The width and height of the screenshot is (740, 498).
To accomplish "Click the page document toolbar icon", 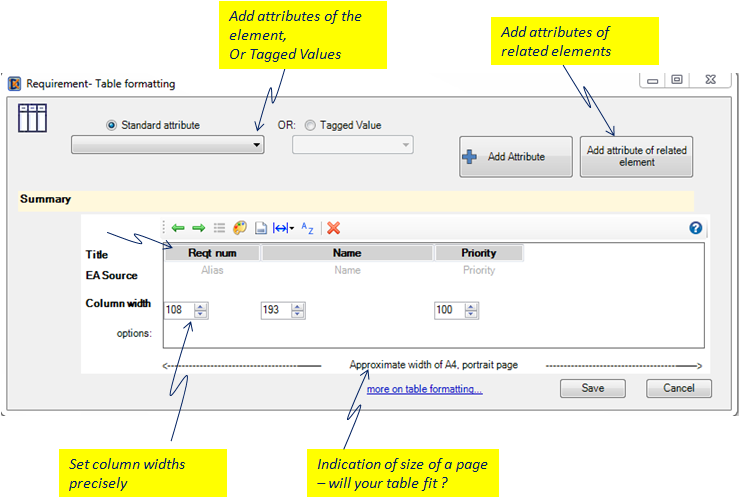I will tap(261, 228).
